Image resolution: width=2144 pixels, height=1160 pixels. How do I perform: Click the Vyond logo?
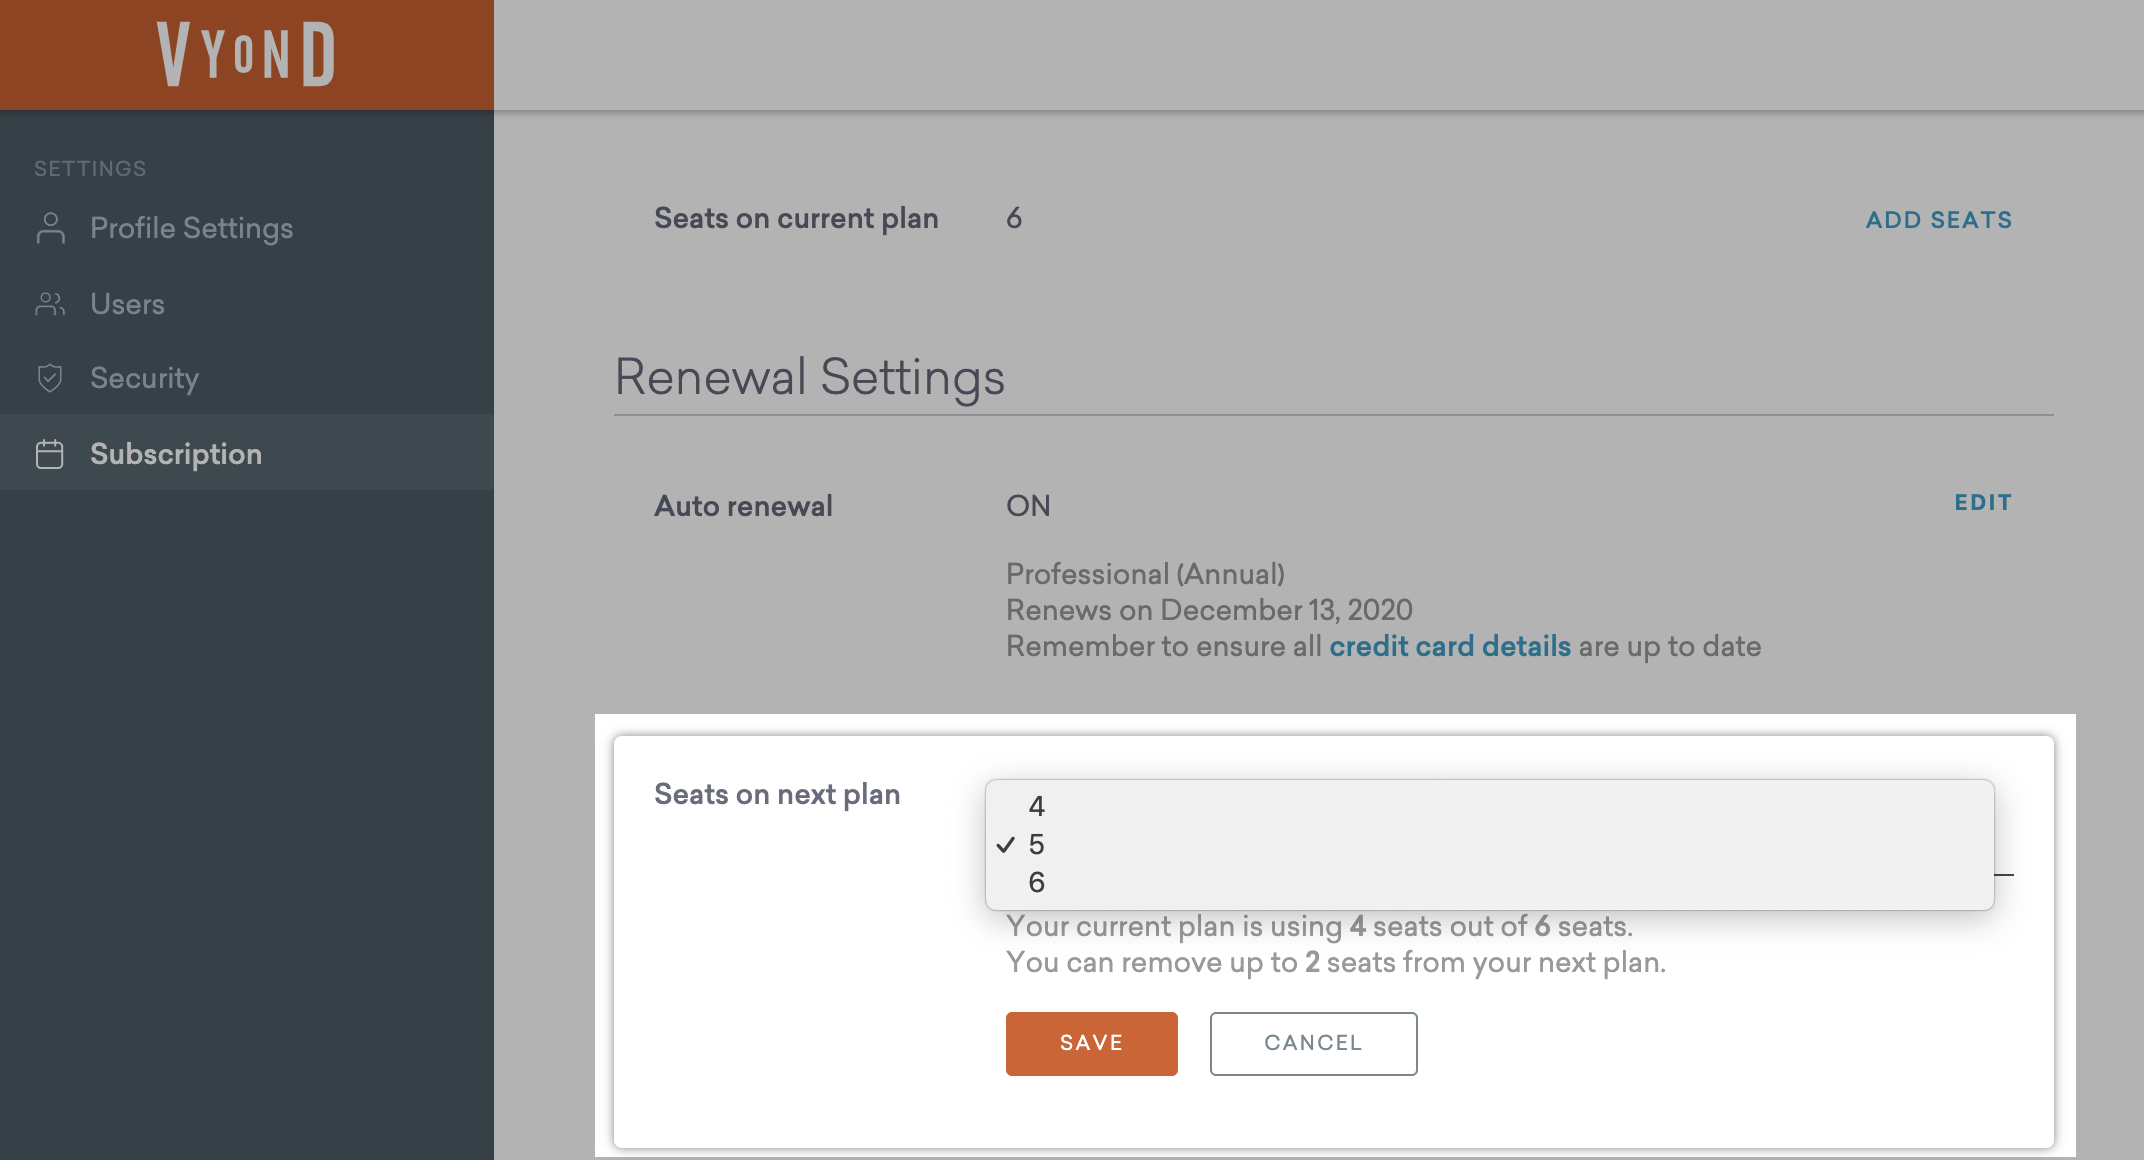246,54
